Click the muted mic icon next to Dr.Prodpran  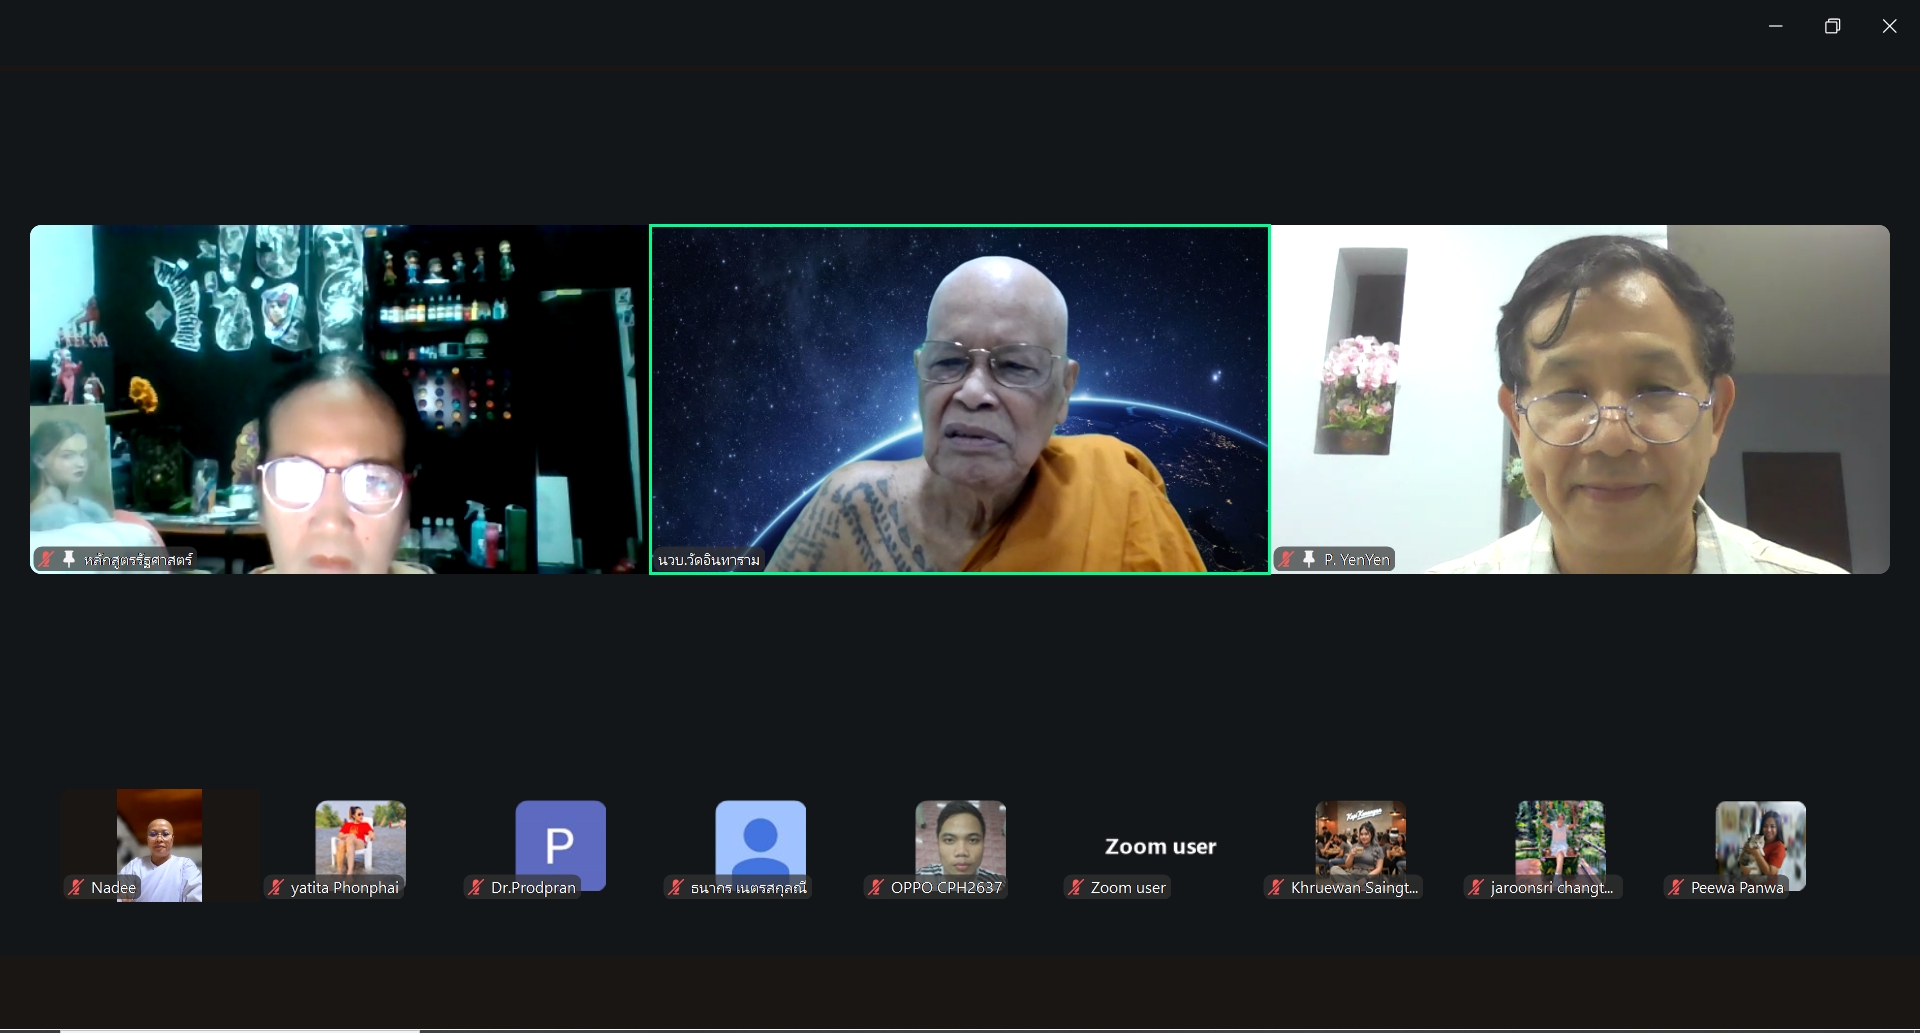pyautogui.click(x=476, y=888)
